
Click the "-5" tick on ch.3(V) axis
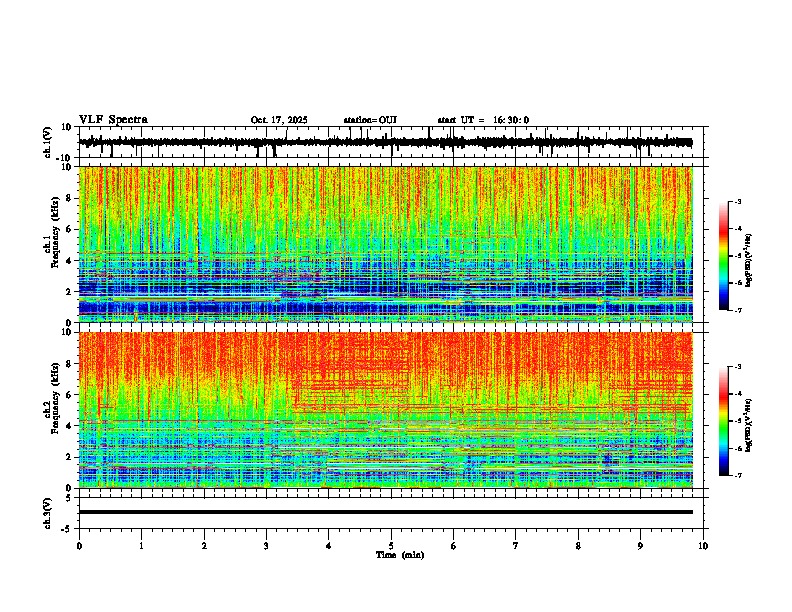pyautogui.click(x=68, y=529)
